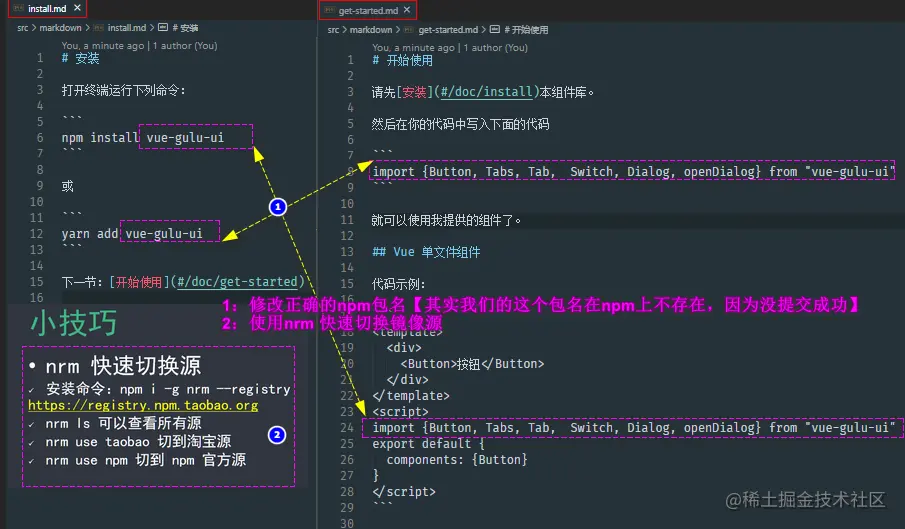This screenshot has width=905, height=529.
Task: Follow the '#/doc/get-started' link target
Action: [237, 282]
